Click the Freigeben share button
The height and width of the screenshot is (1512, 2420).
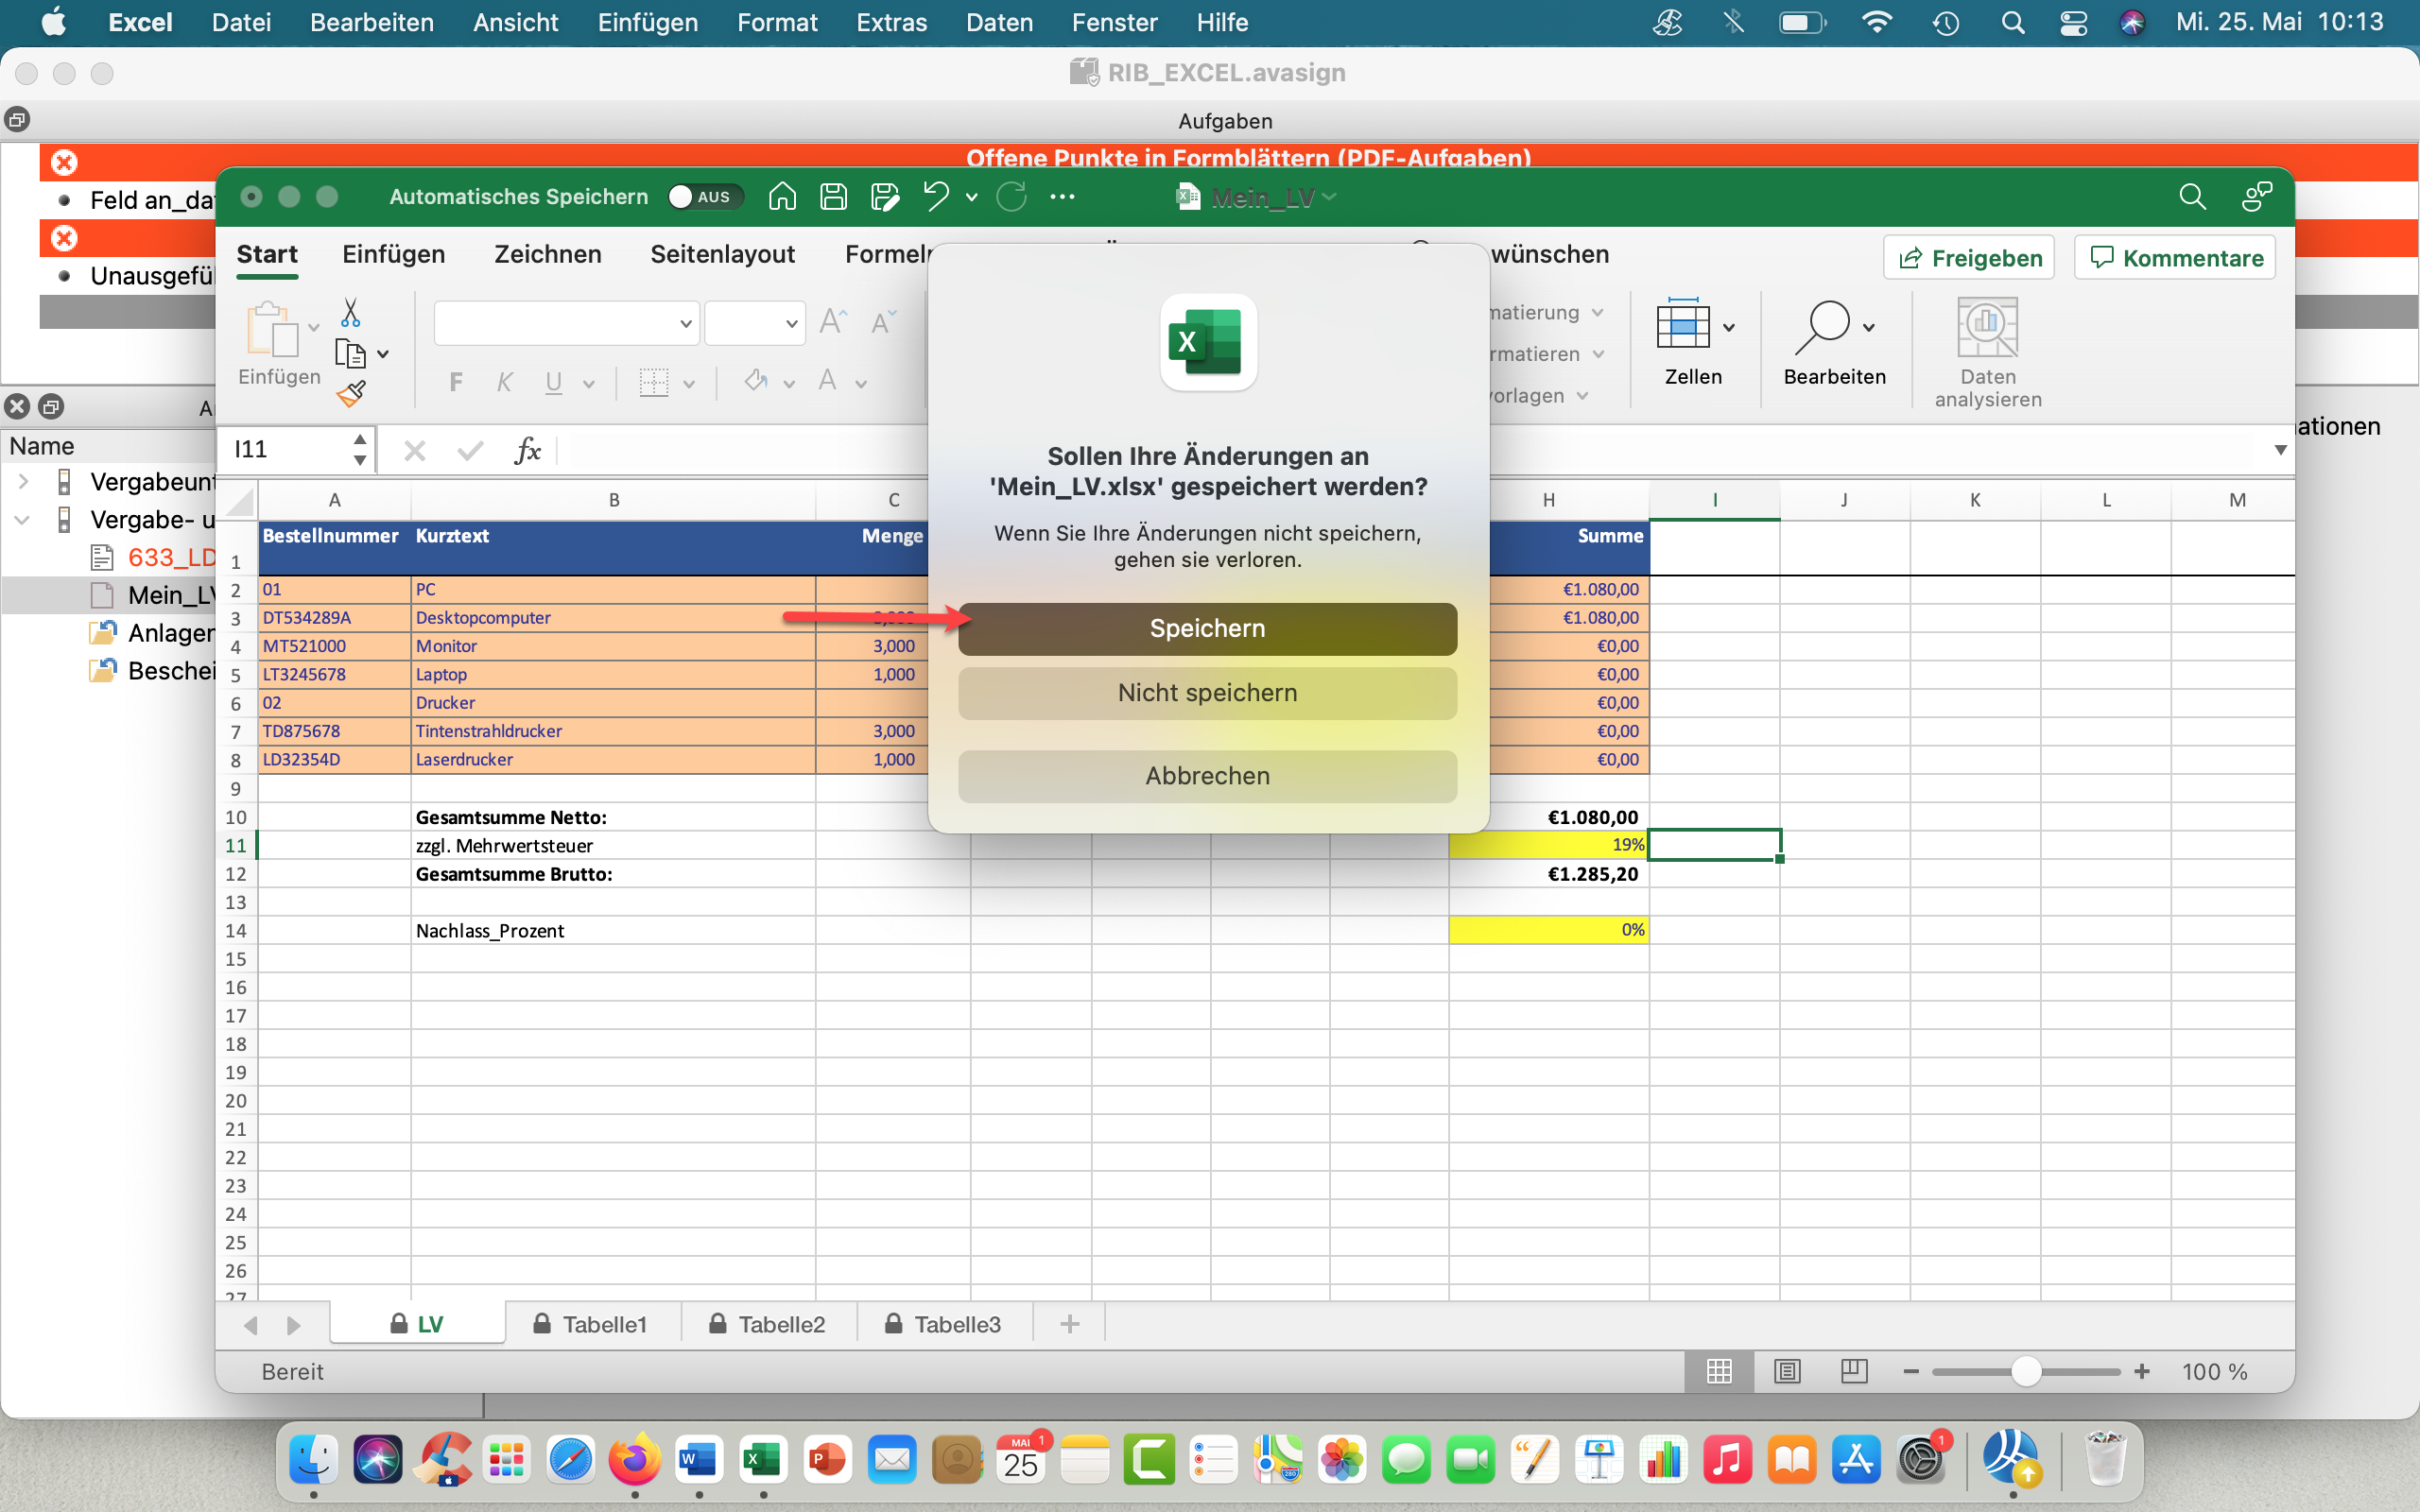(x=1968, y=258)
